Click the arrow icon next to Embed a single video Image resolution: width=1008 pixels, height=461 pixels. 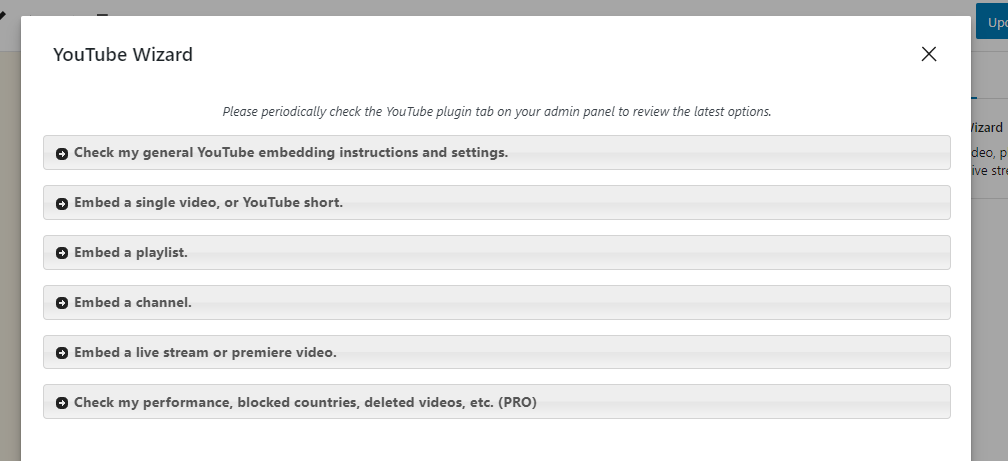tap(62, 203)
